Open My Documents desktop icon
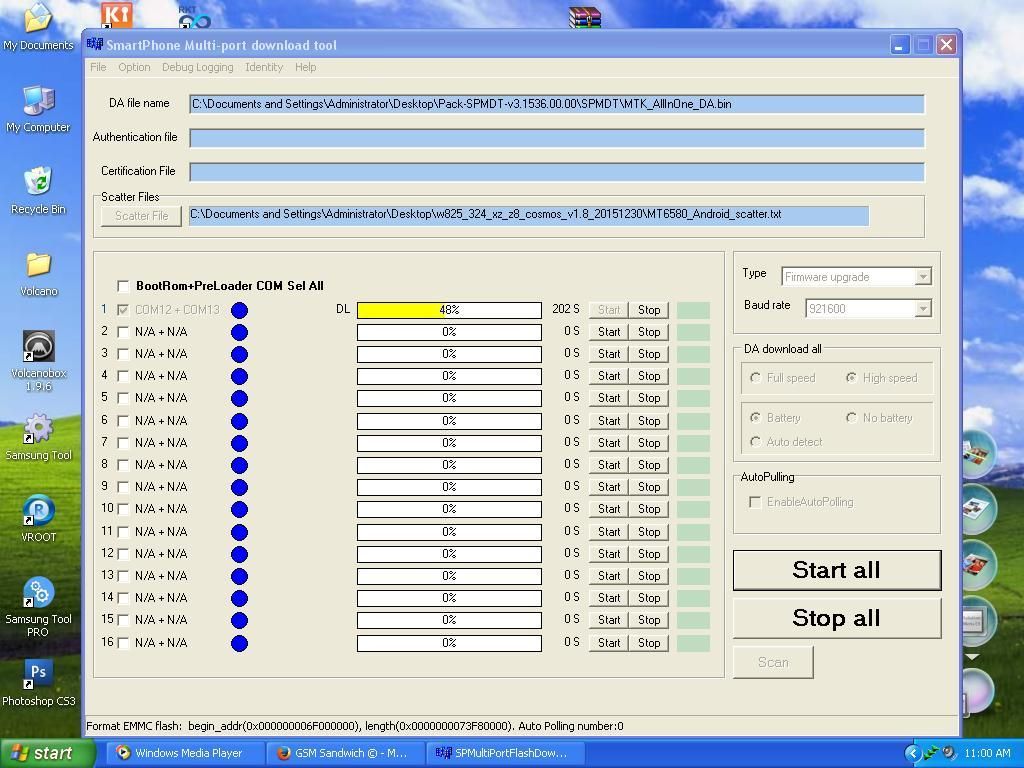Screen dimensions: 1024x768 [x=38, y=26]
